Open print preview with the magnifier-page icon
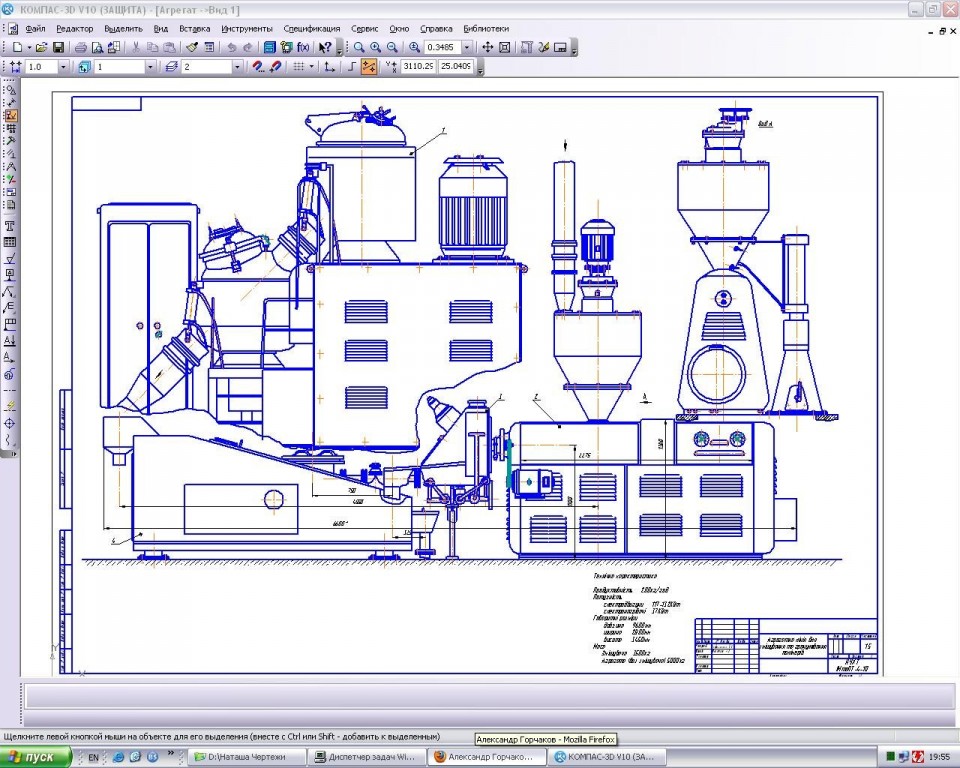 (97, 48)
